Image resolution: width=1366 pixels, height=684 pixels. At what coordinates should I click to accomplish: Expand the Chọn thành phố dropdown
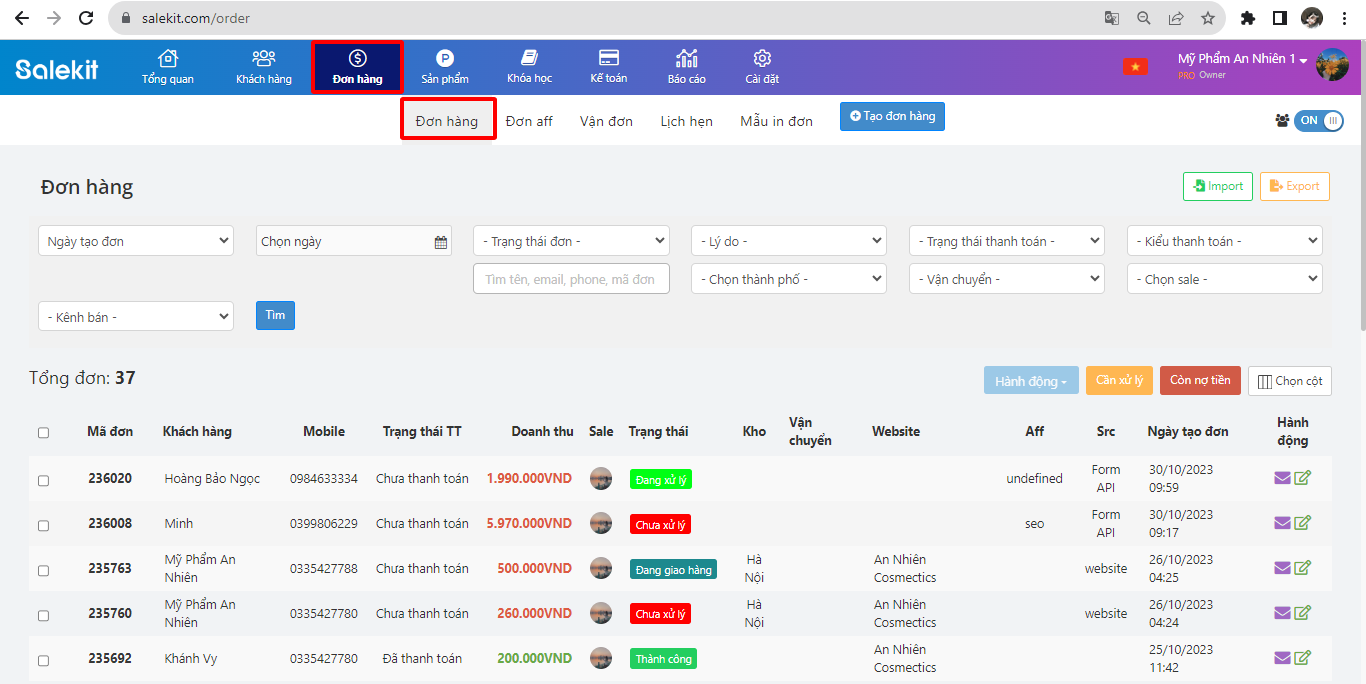pos(789,279)
